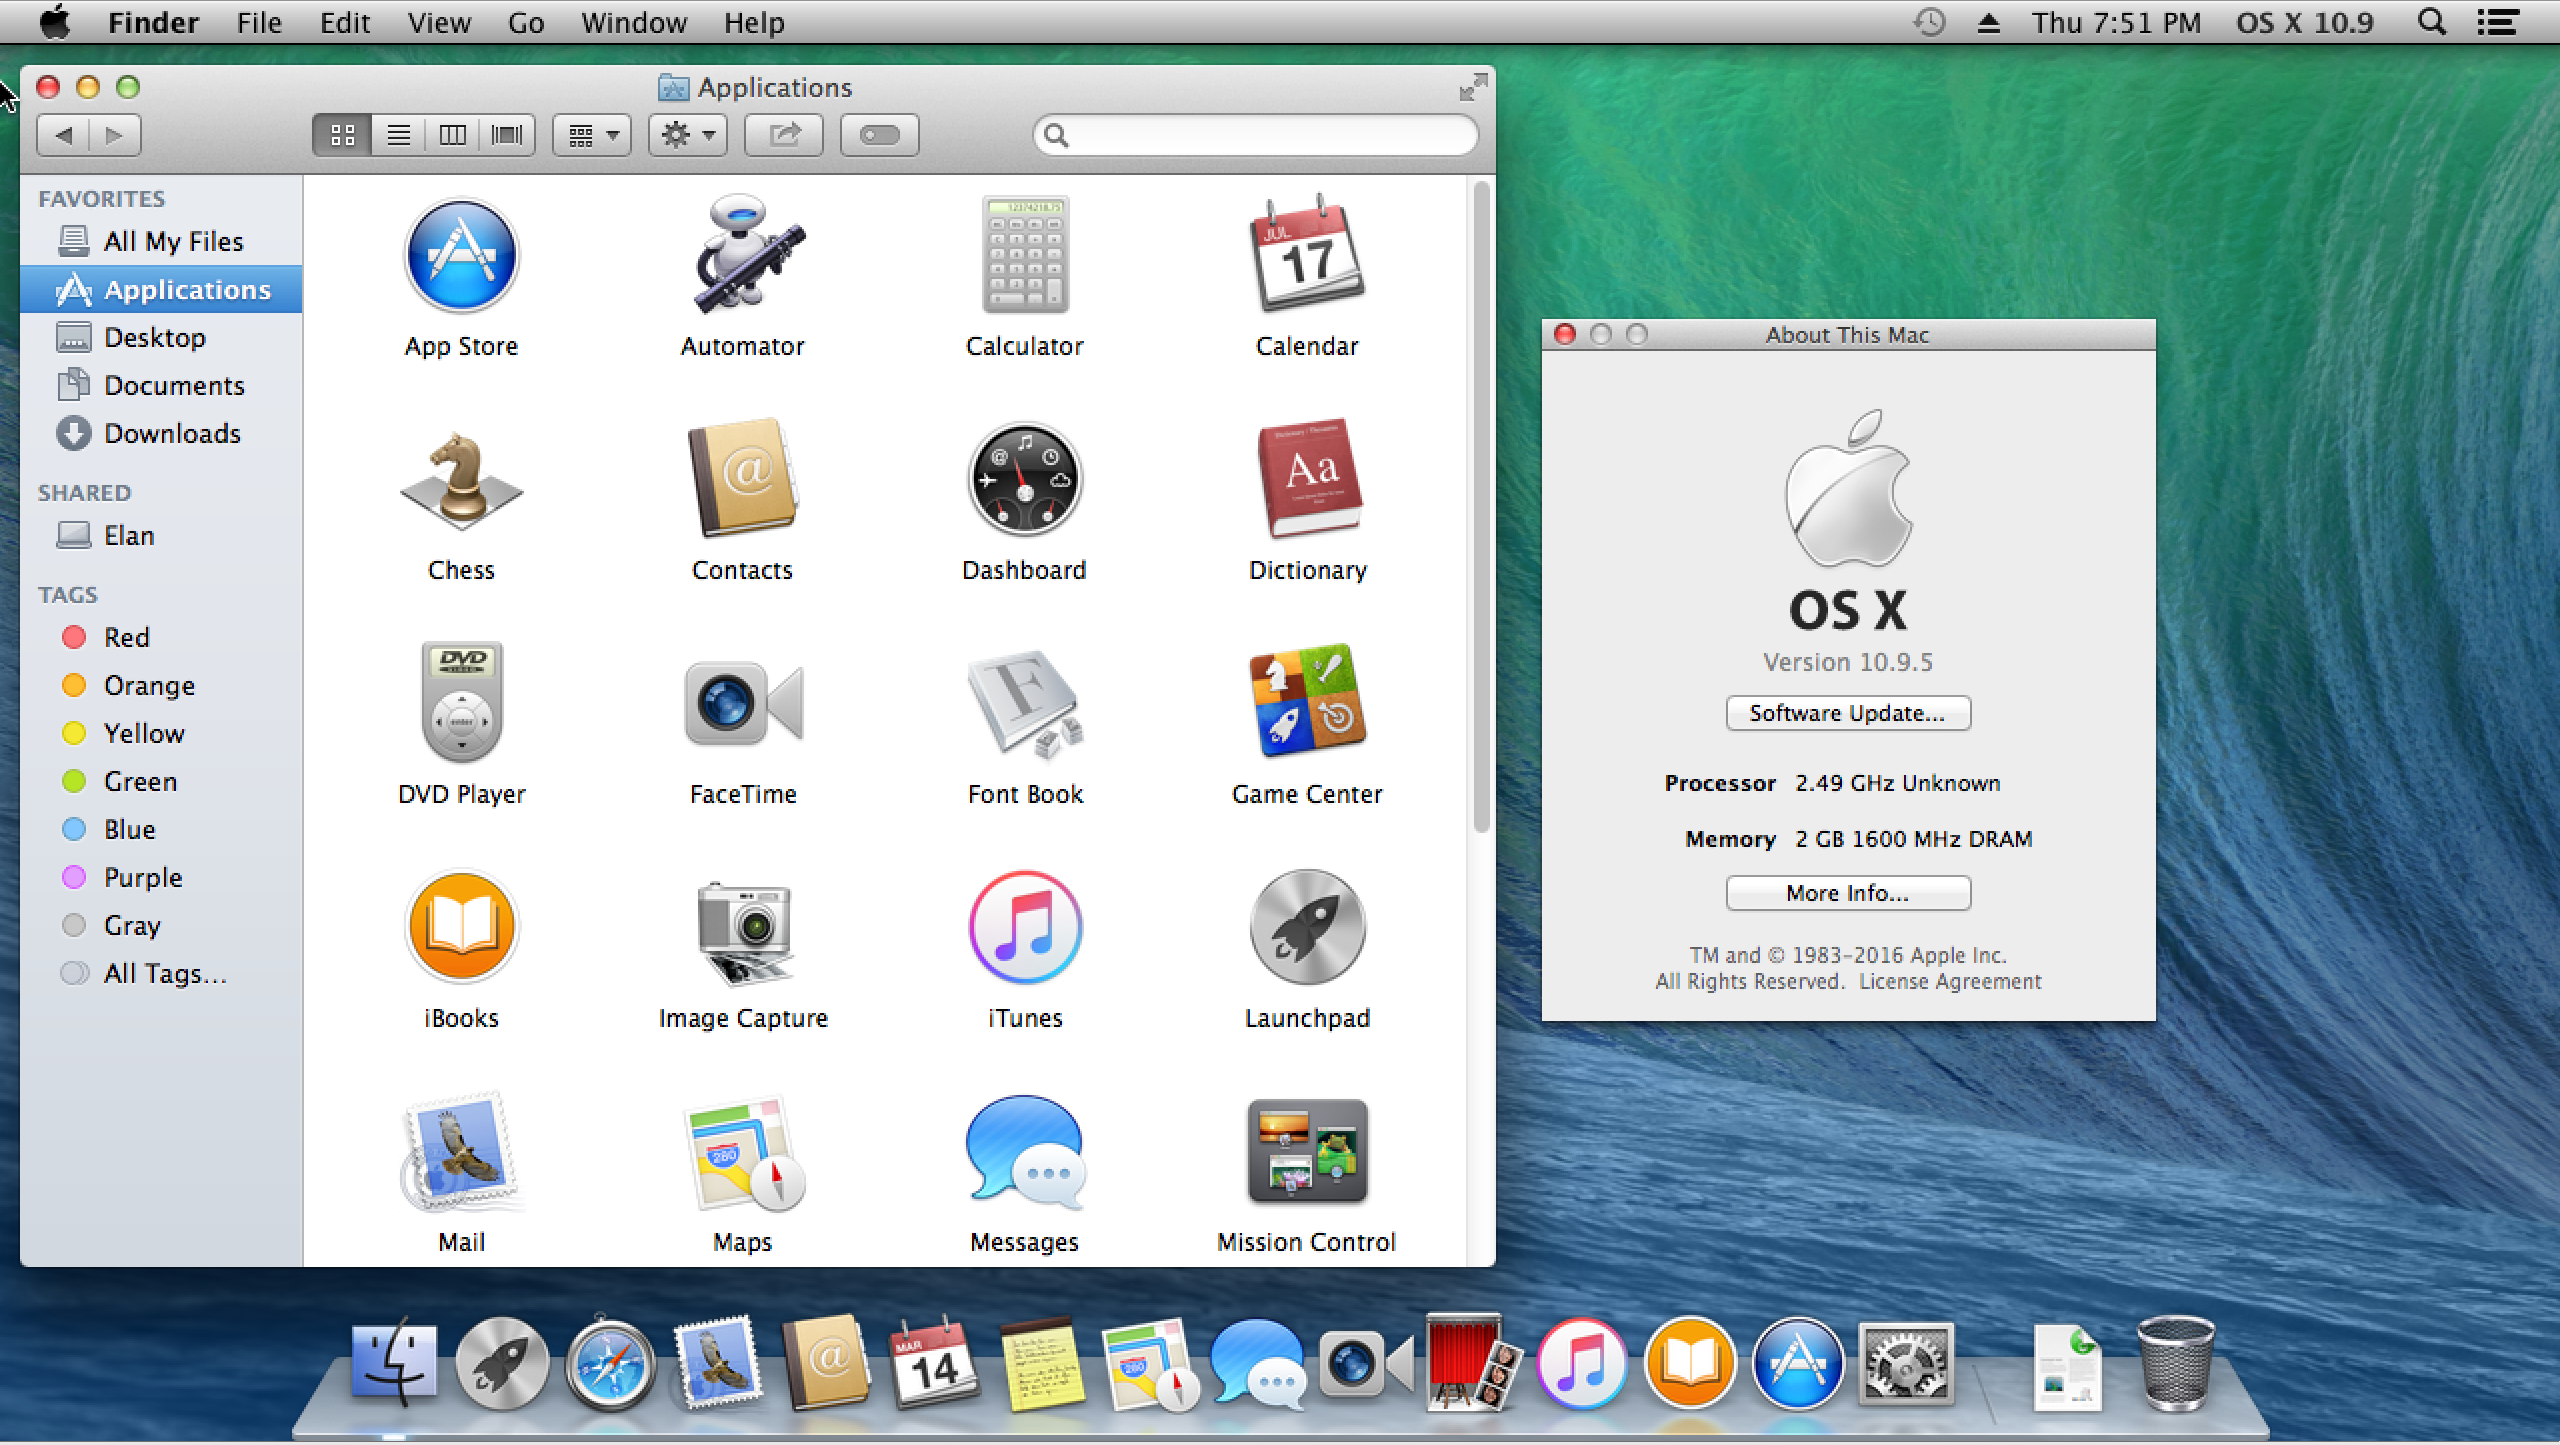Toggle column view in Finder toolbar
The width and height of the screenshot is (2560, 1445).
pos(454,134)
